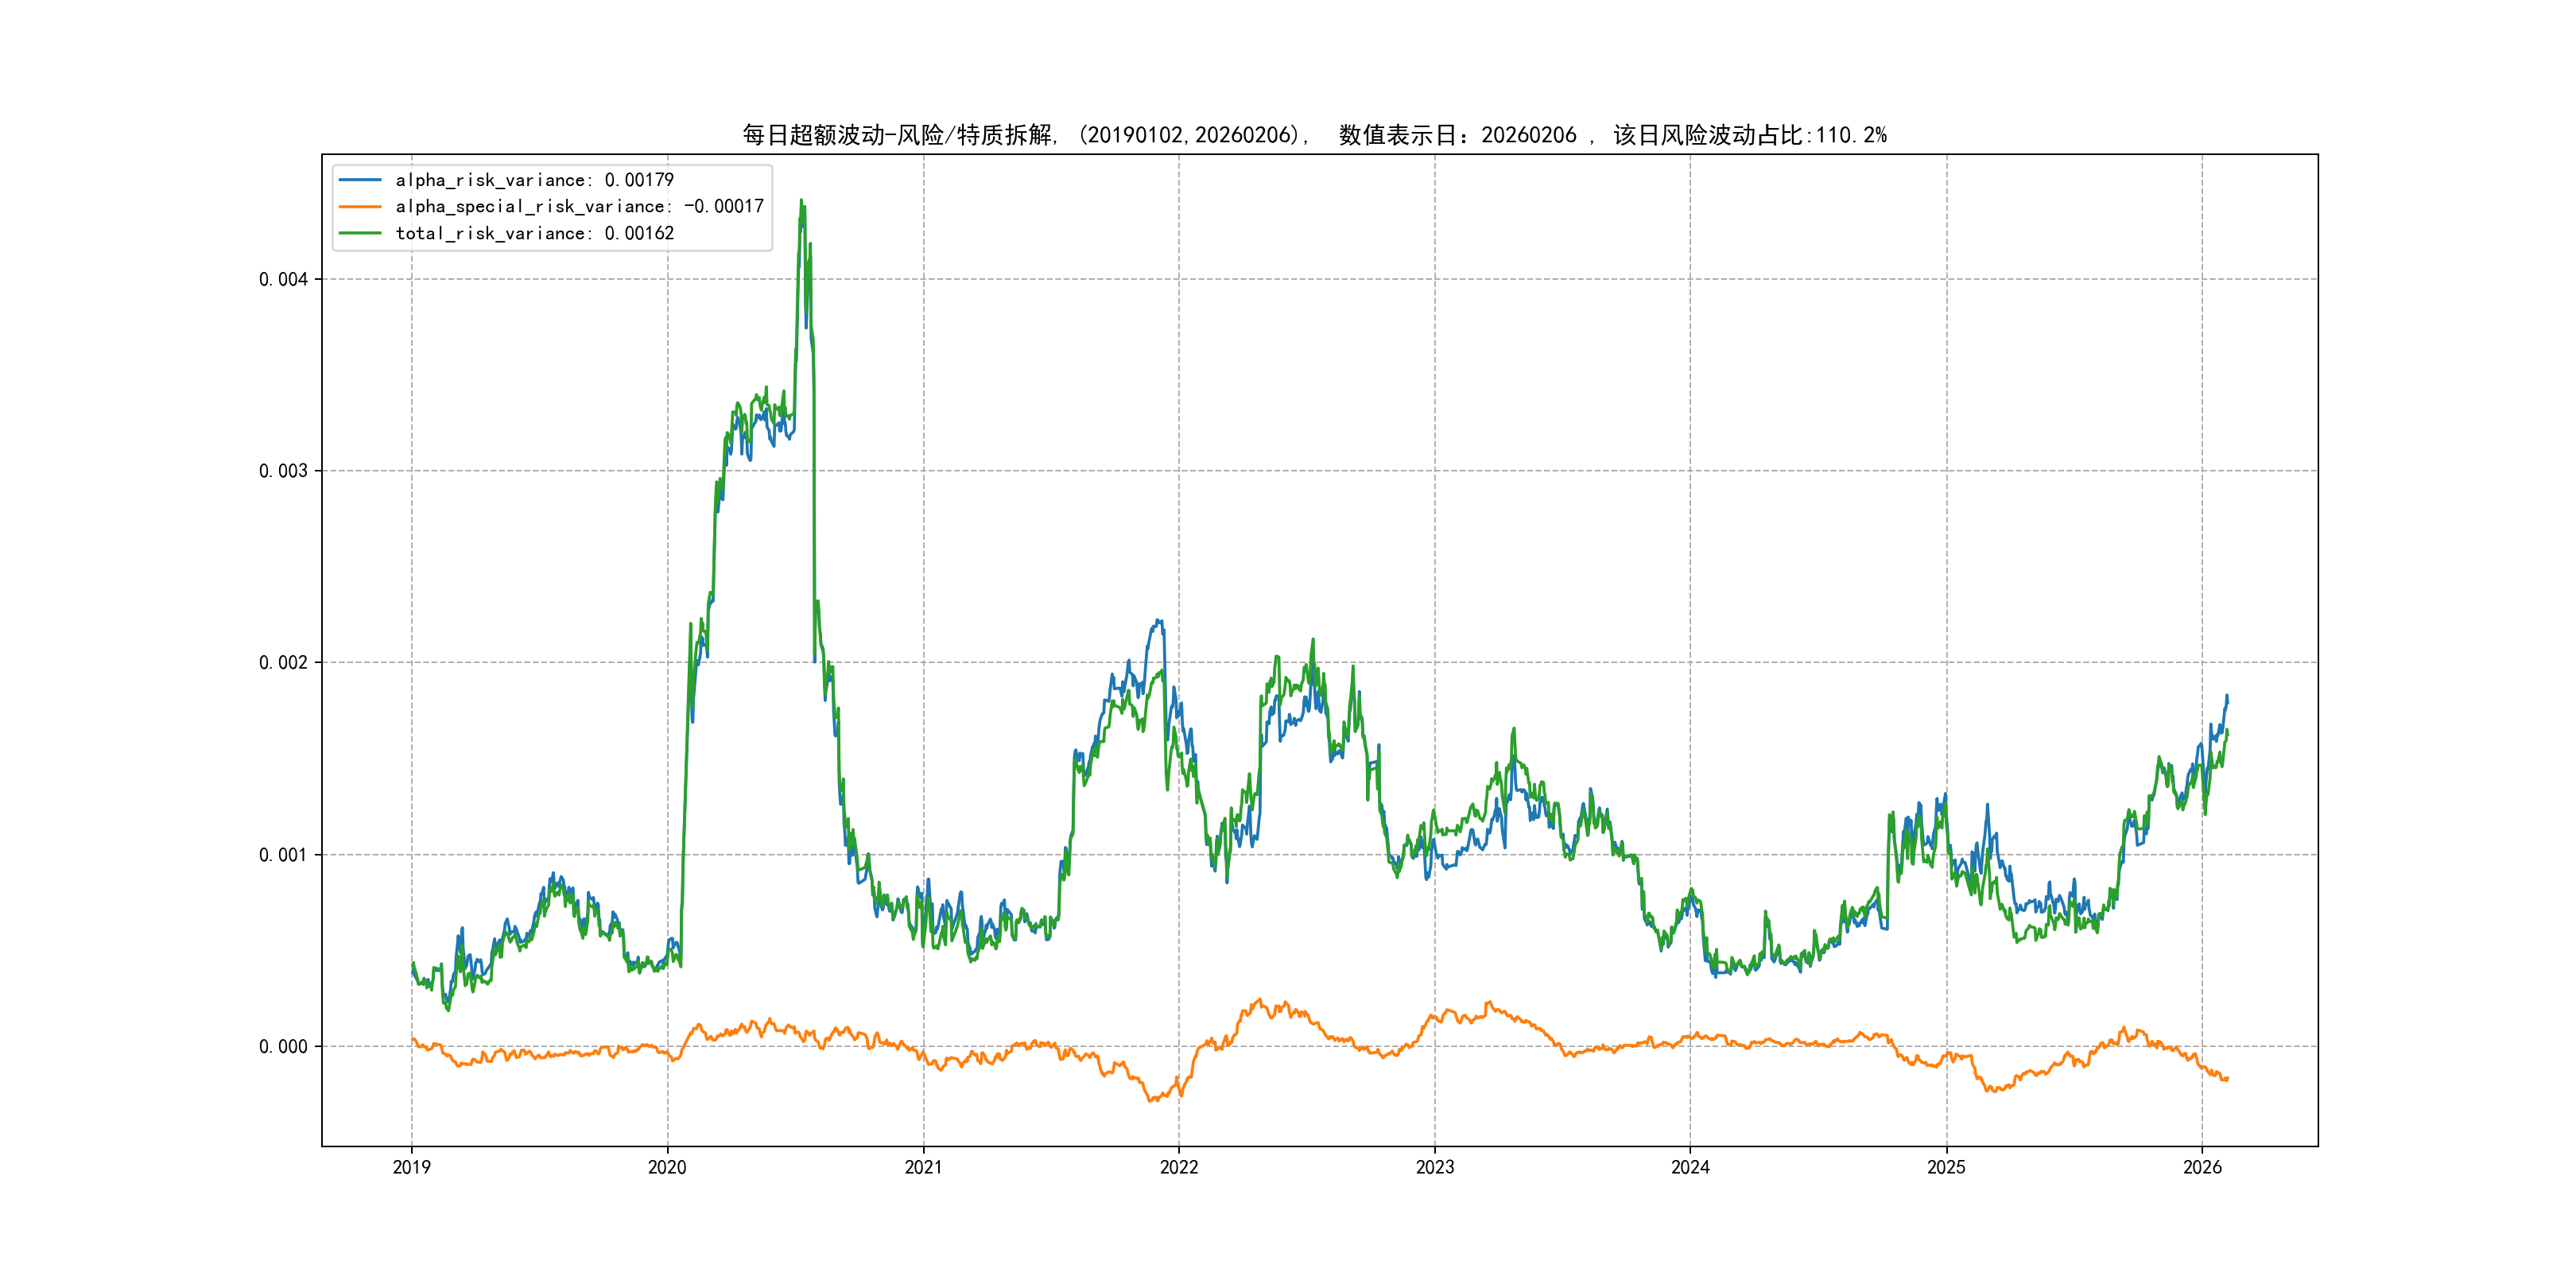This screenshot has width=2576, height=1288.
Task: Click the blue alpha_risk_variance legend line
Action: [x=360, y=180]
